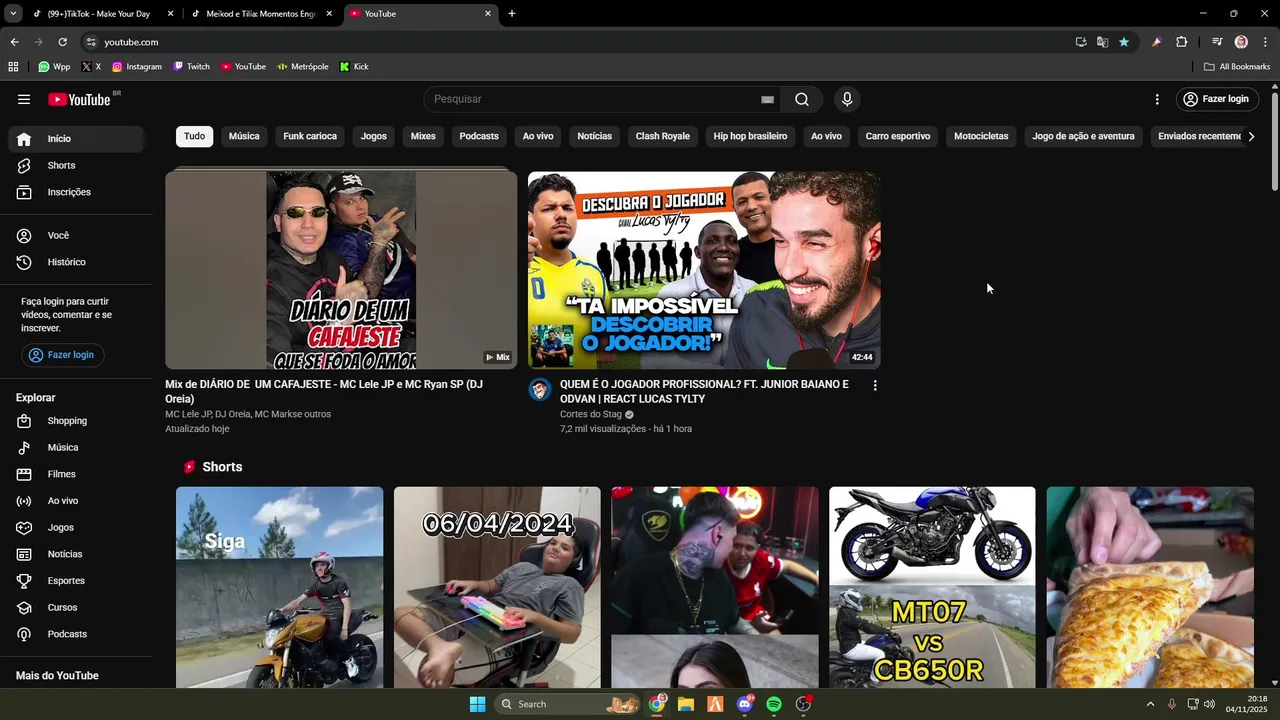Open Mix de Diário de um Cafajeste title
Viewport: 1280px width, 720px height.
pyautogui.click(x=324, y=391)
